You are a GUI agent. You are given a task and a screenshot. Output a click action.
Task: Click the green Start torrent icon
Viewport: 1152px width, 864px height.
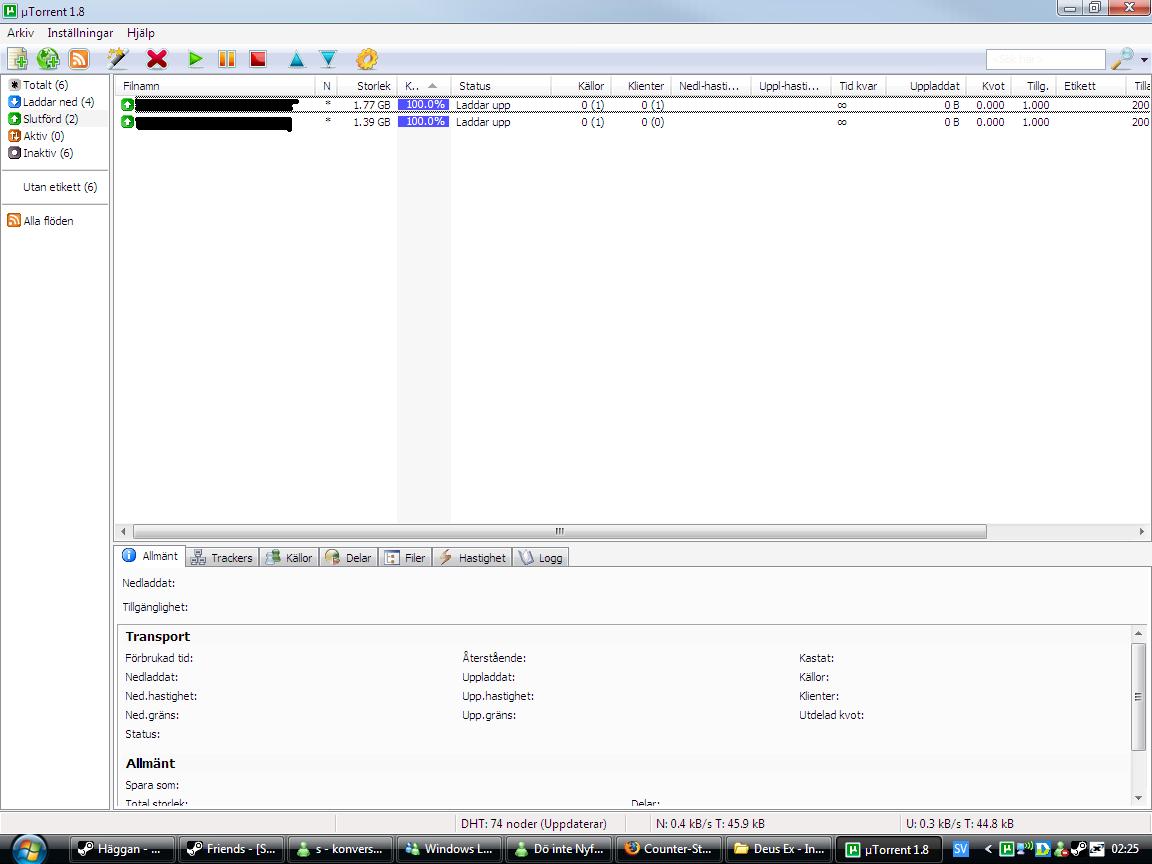coord(195,59)
